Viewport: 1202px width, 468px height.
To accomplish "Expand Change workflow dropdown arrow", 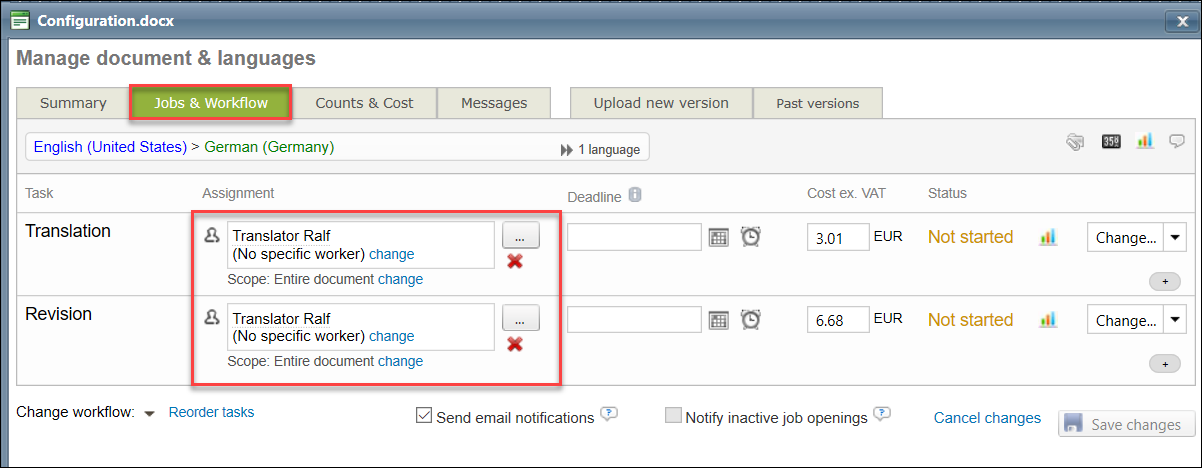I will [149, 413].
